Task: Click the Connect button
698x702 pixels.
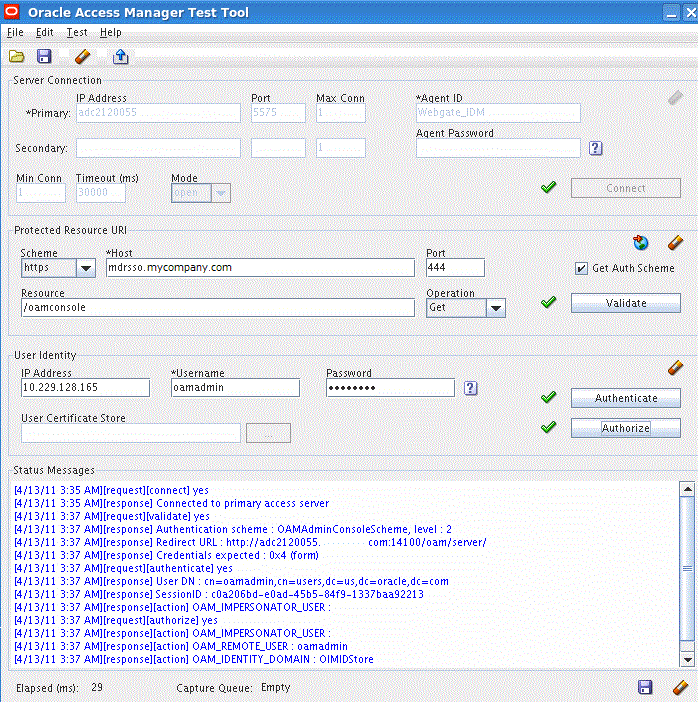Action: [625, 188]
